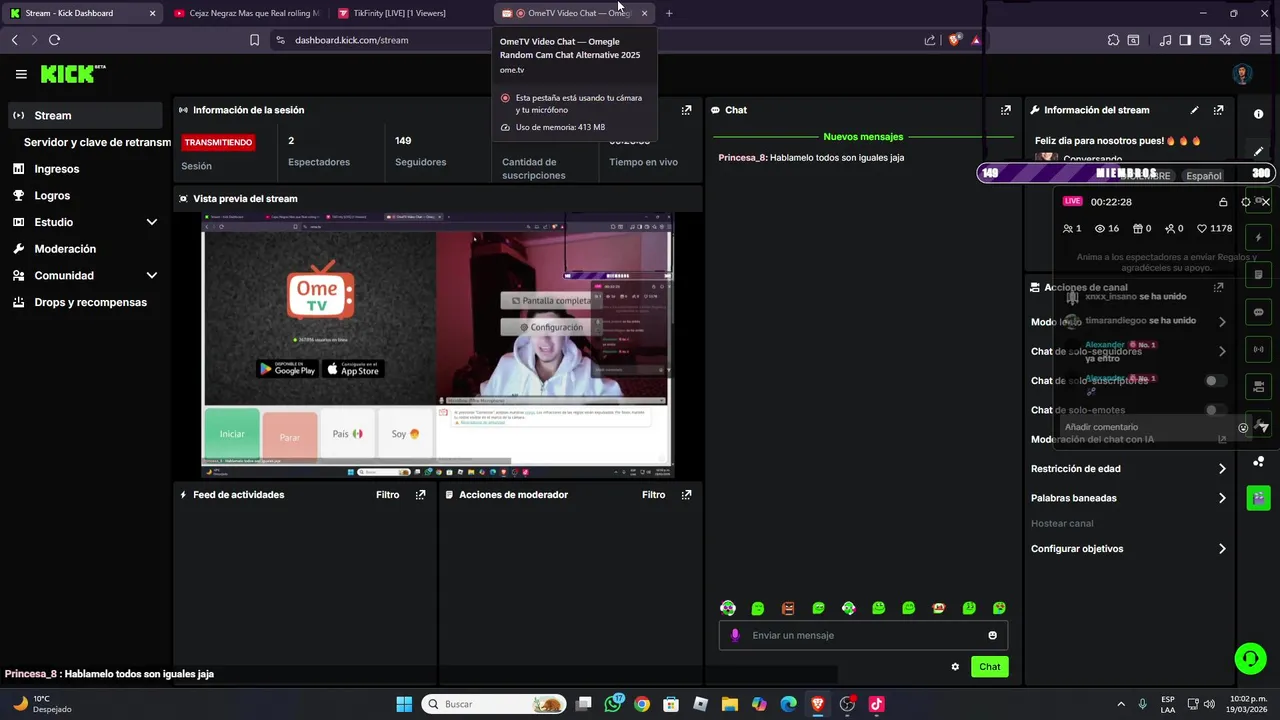This screenshot has width=1280, height=720.
Task: Open Brave Shields icon in address bar
Action: [954, 40]
